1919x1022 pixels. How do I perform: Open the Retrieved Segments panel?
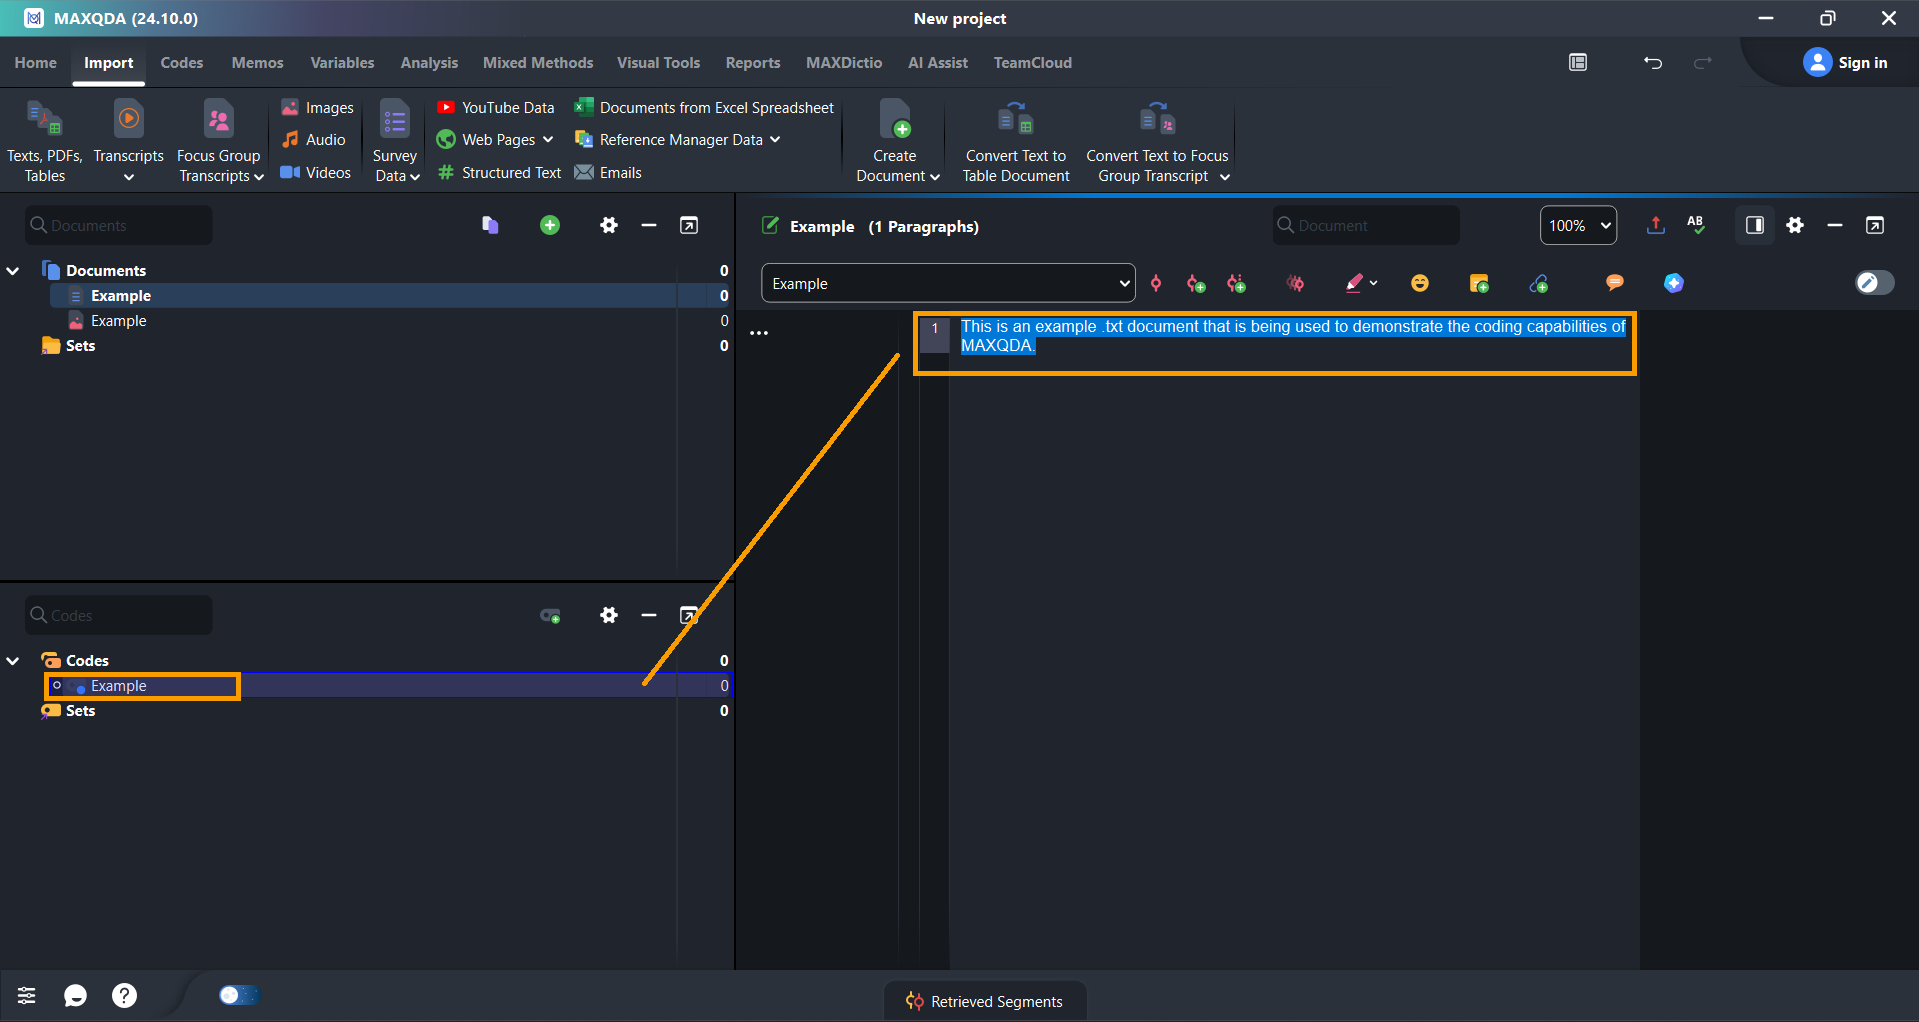[x=985, y=1001]
